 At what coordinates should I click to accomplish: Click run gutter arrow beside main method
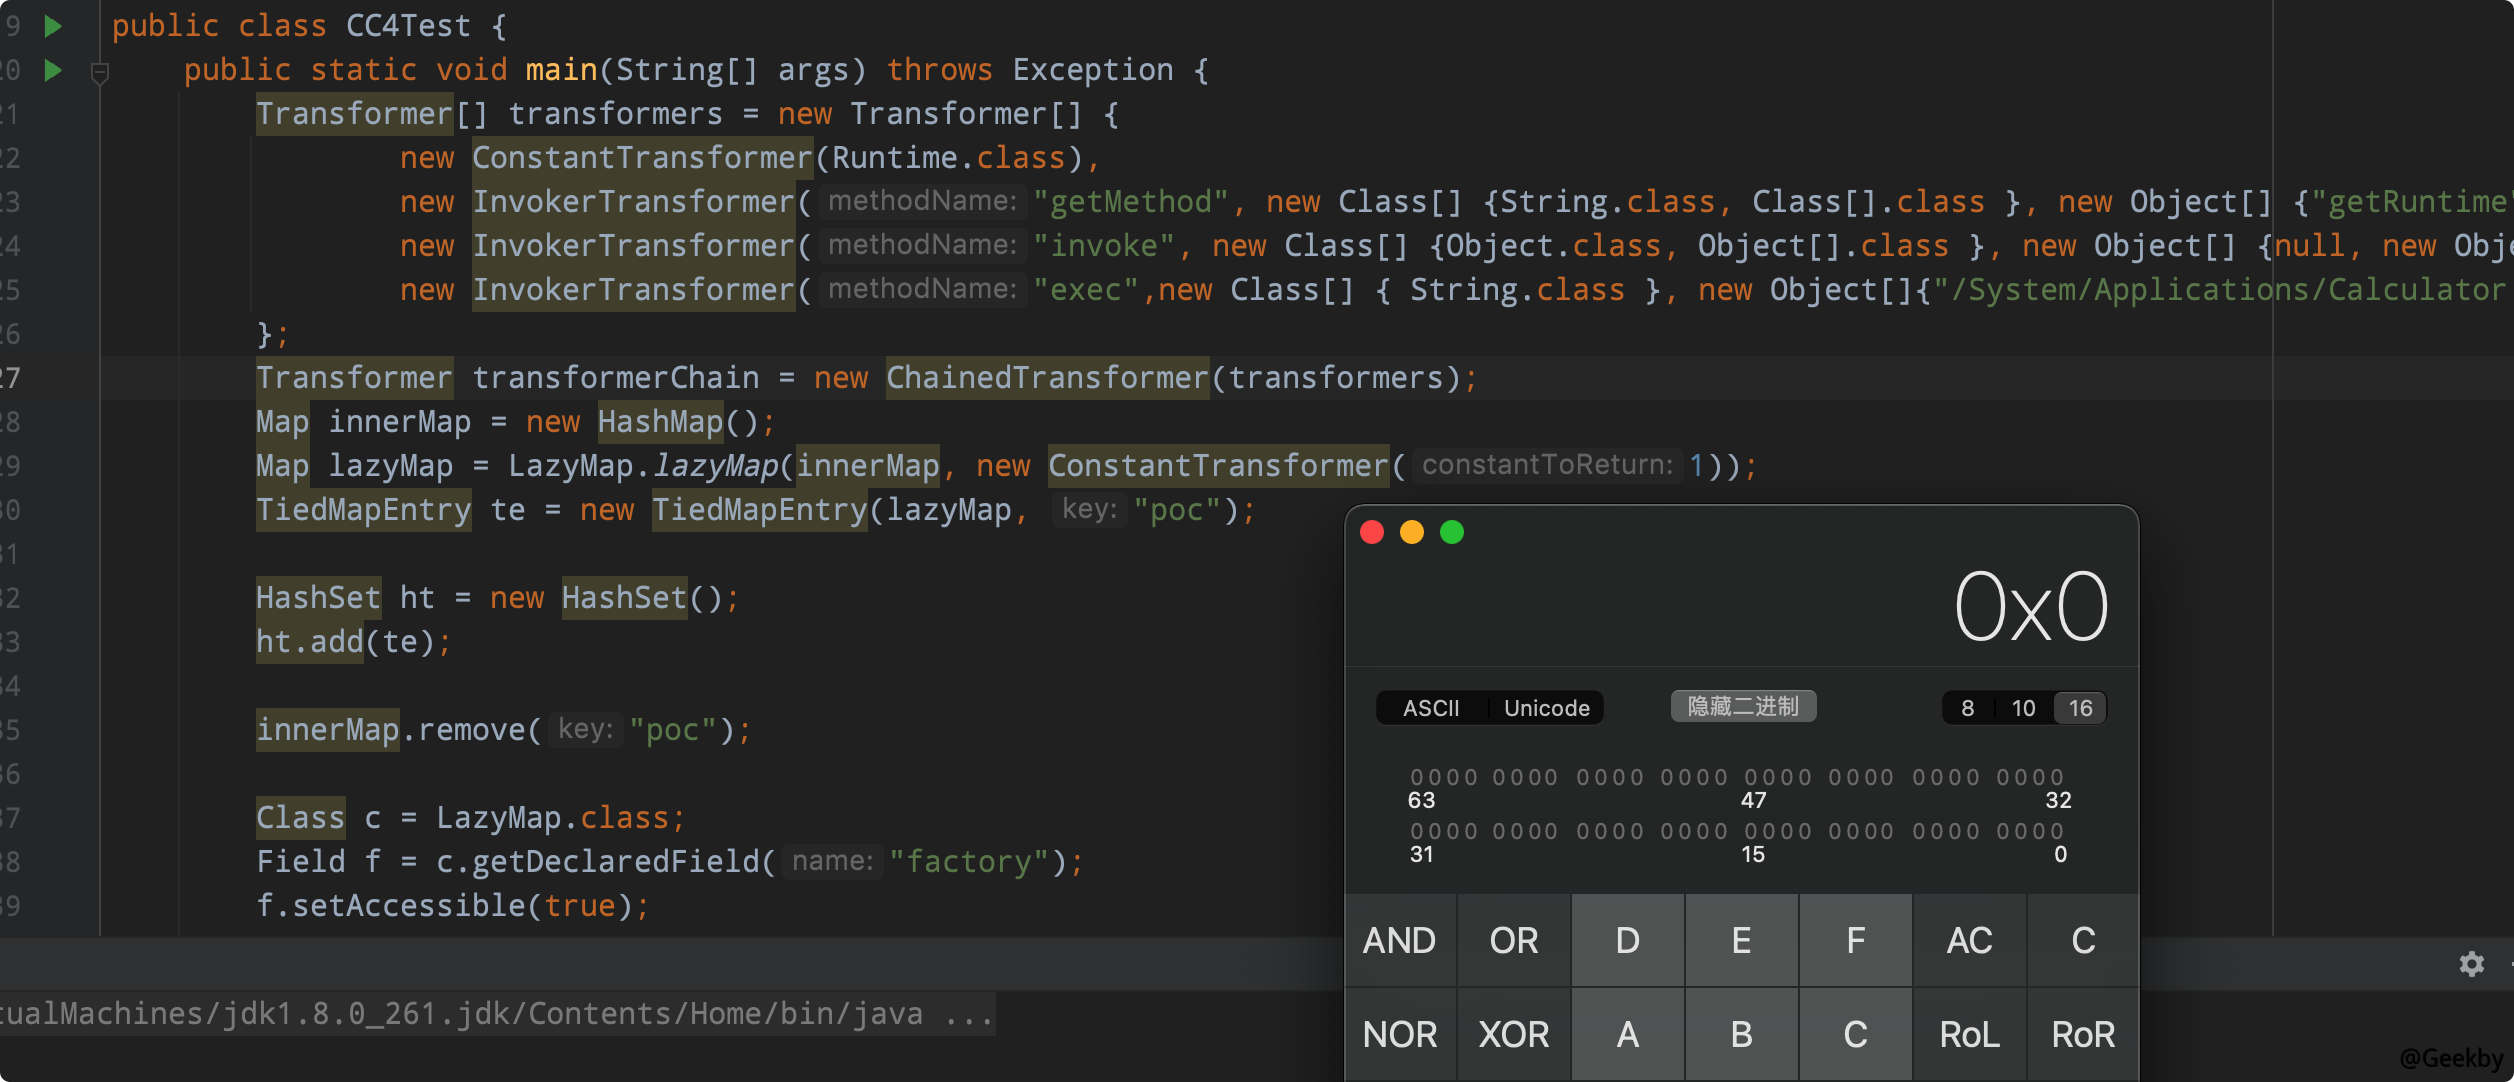pyautogui.click(x=54, y=70)
